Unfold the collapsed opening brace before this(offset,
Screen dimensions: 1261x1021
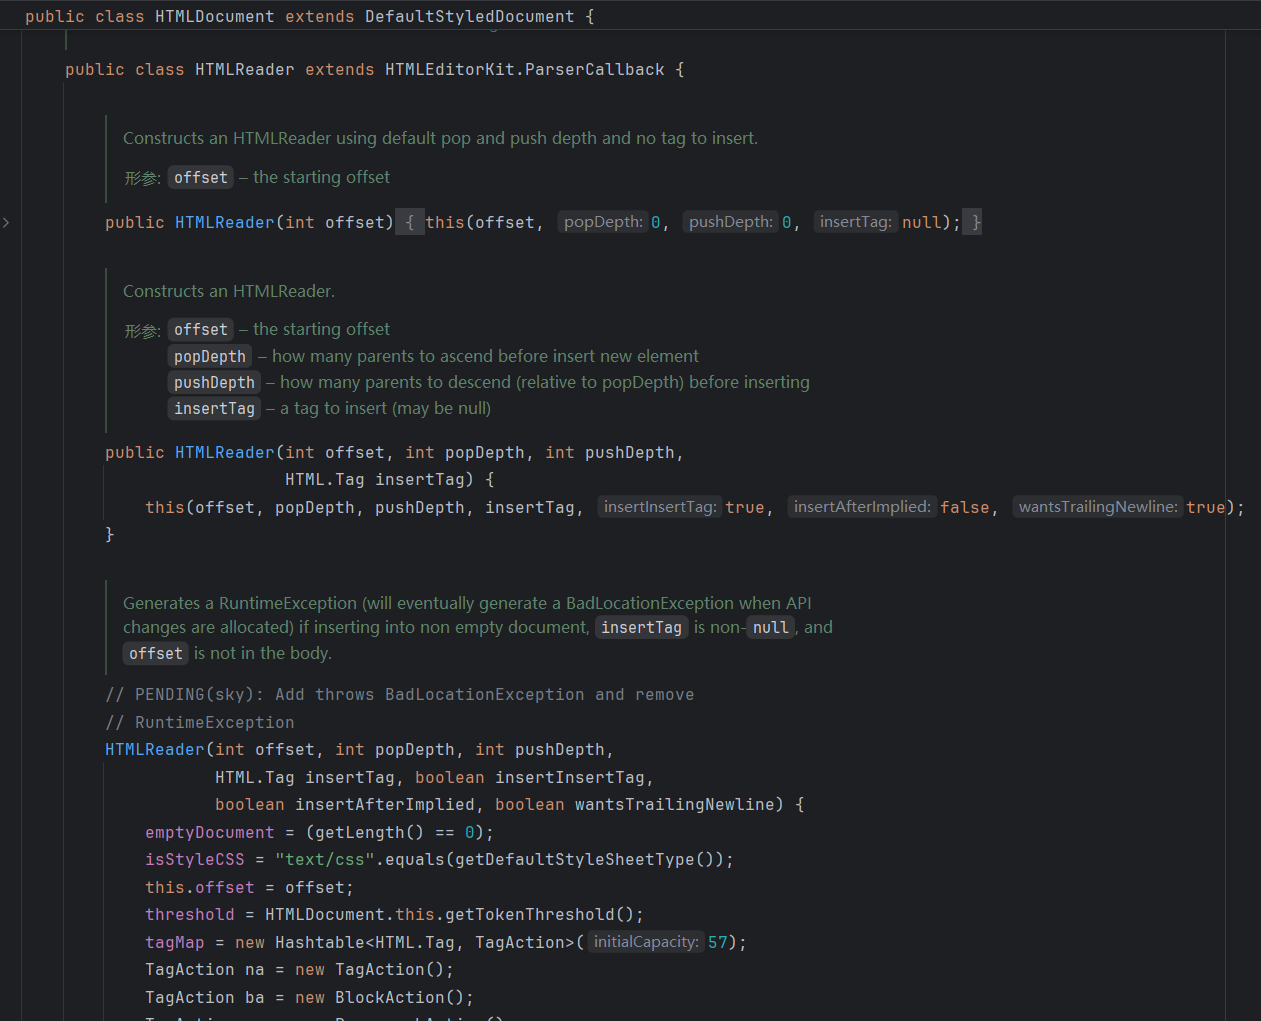pos(410,222)
